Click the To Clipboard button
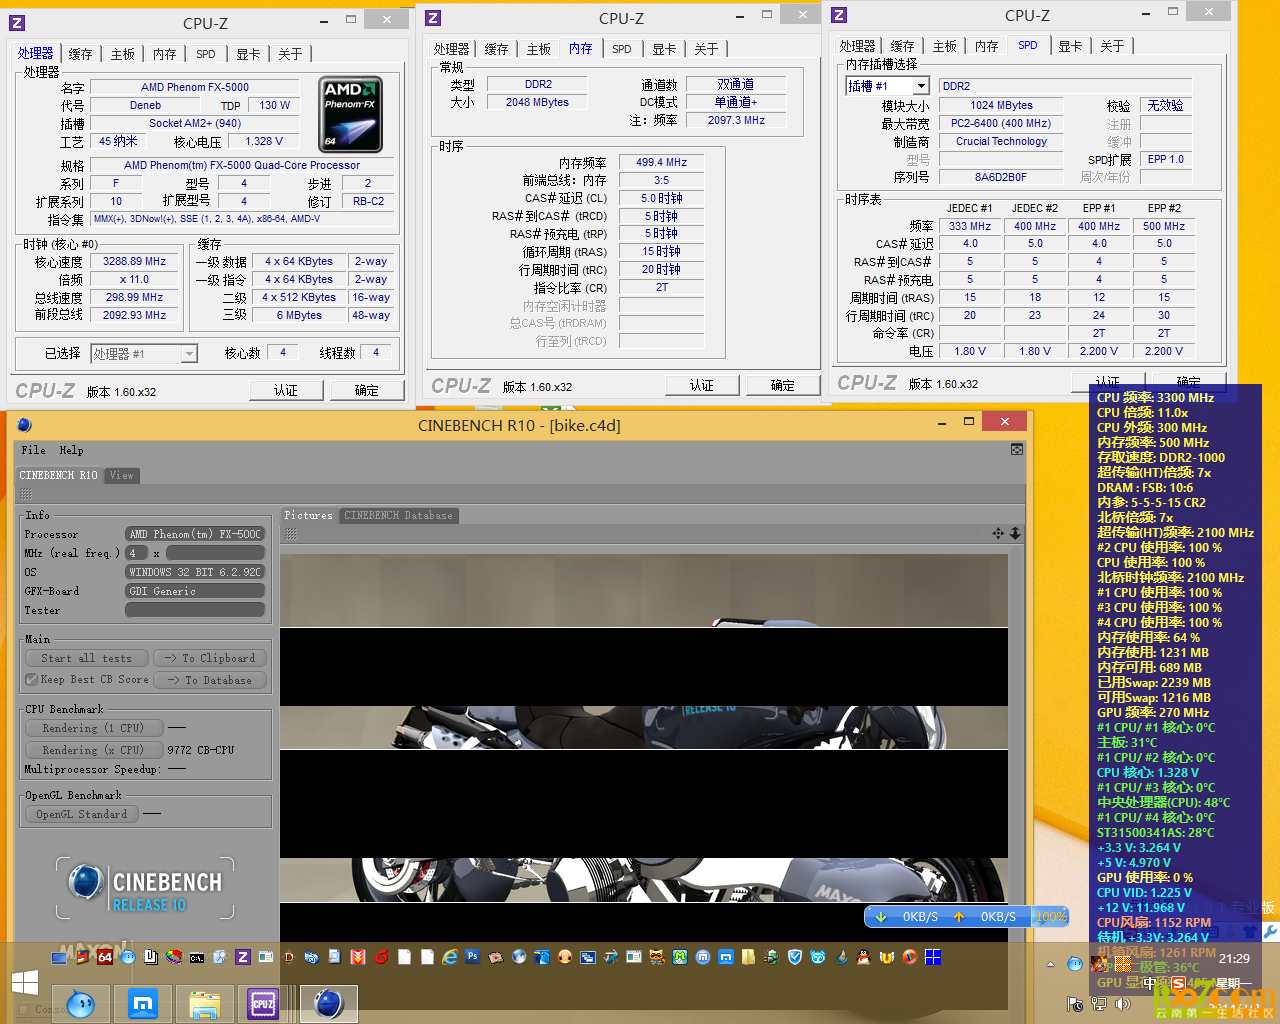 click(210, 658)
